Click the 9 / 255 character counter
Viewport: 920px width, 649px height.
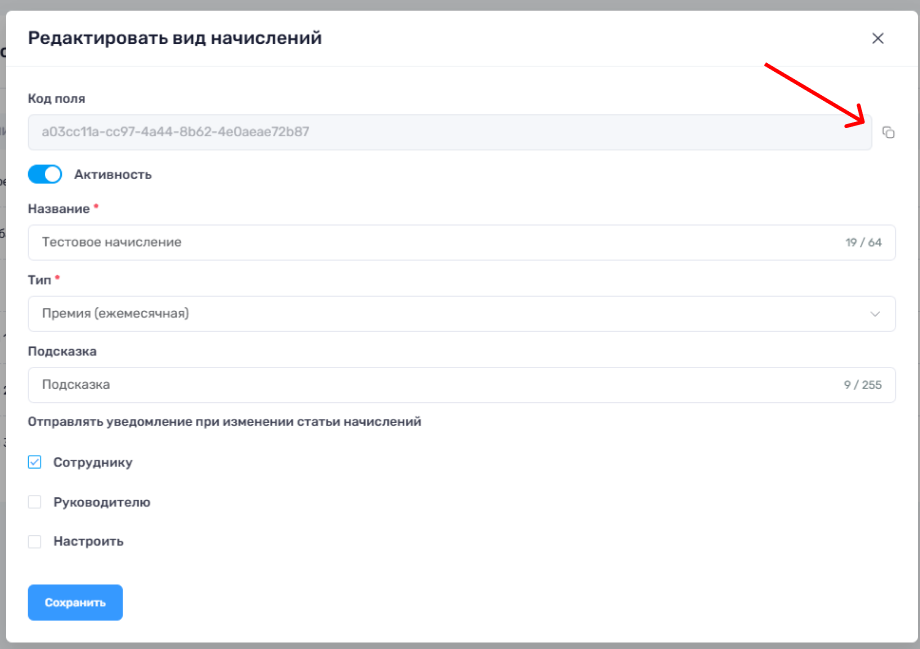point(862,385)
